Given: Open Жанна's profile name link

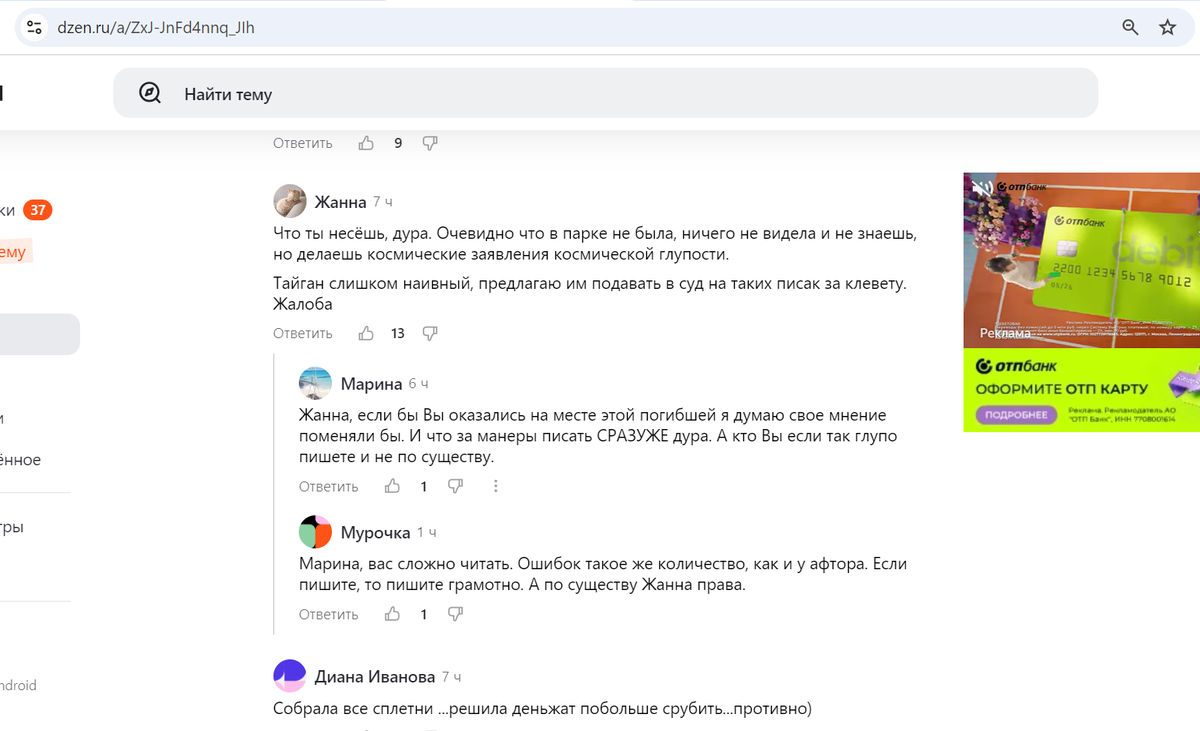Looking at the screenshot, I should coord(340,202).
